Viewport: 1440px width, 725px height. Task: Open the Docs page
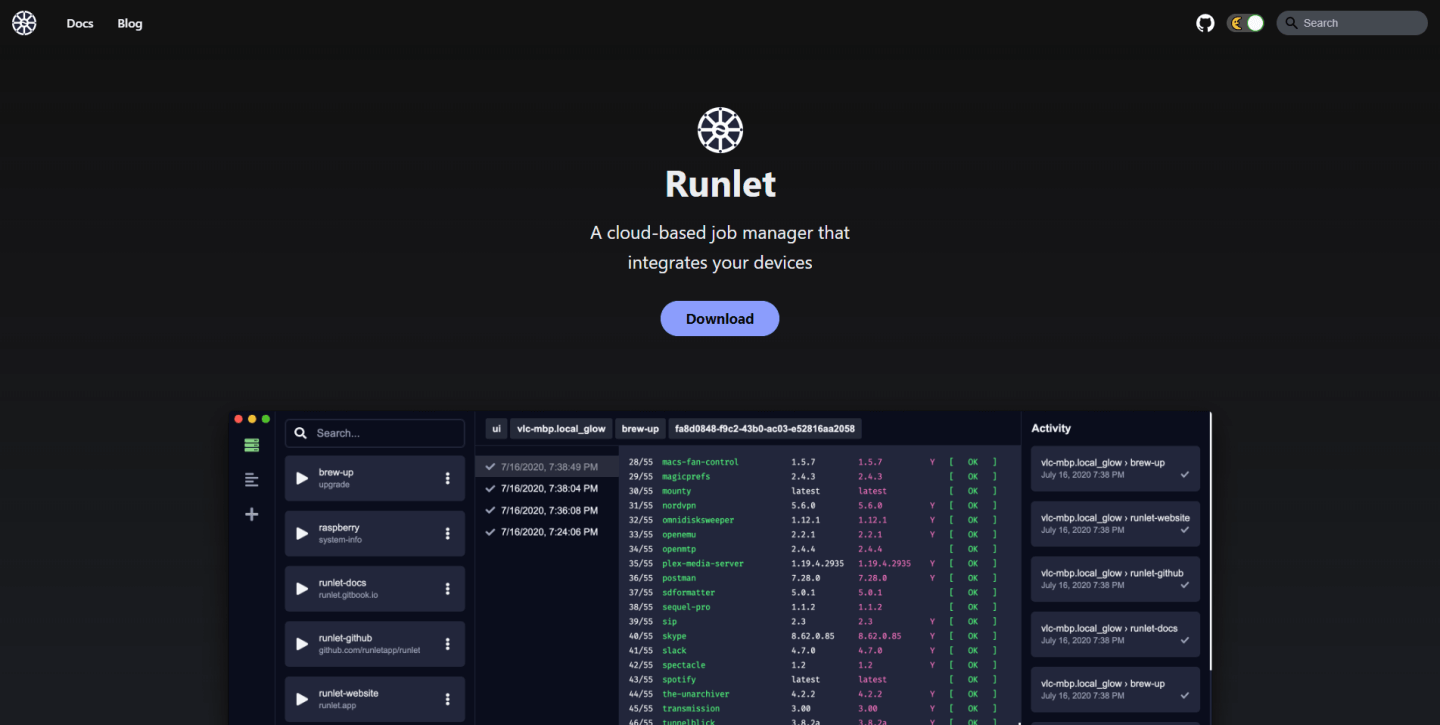[x=79, y=23]
